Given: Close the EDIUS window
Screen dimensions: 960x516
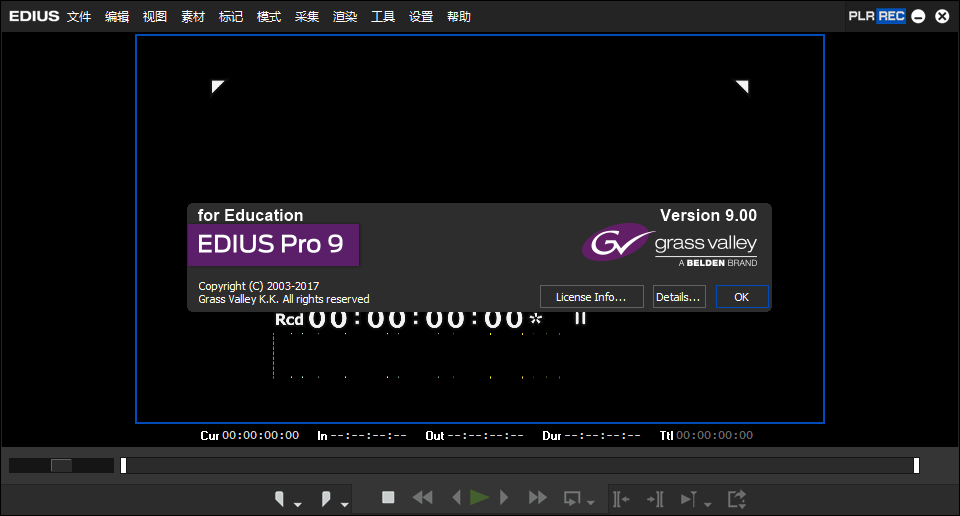Looking at the screenshot, I should 942,17.
